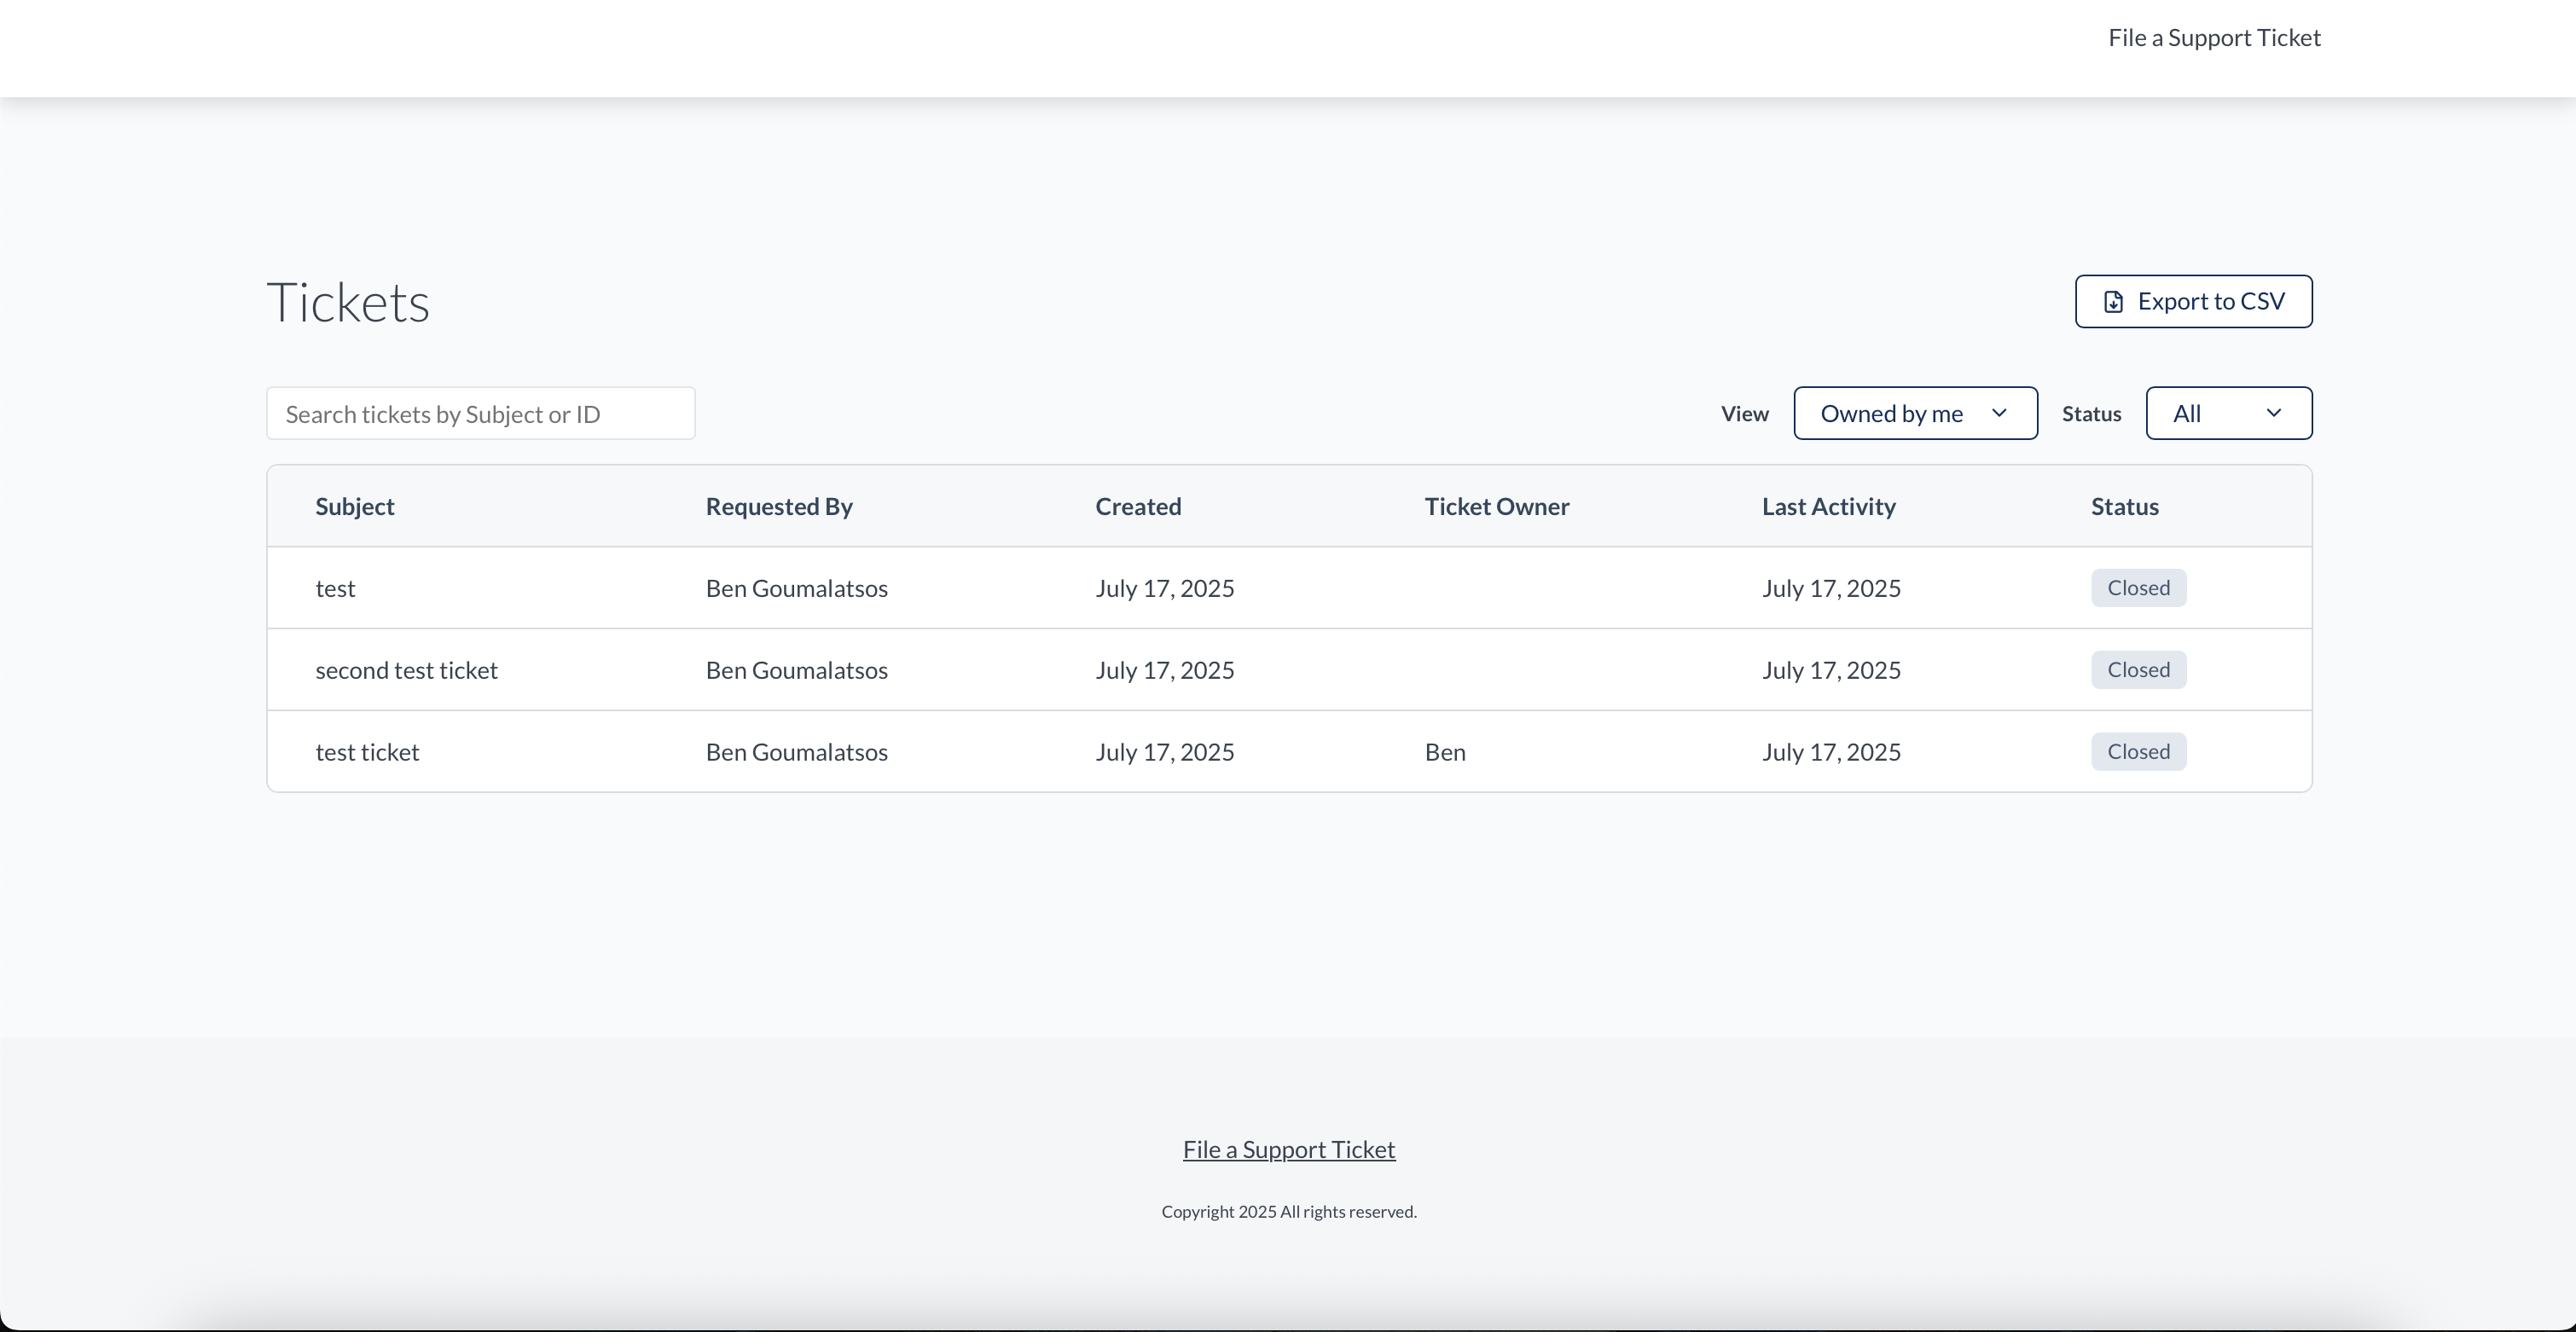Click the Created date of 'test ticket' row
The height and width of the screenshot is (1332, 2576).
pyautogui.click(x=1165, y=752)
